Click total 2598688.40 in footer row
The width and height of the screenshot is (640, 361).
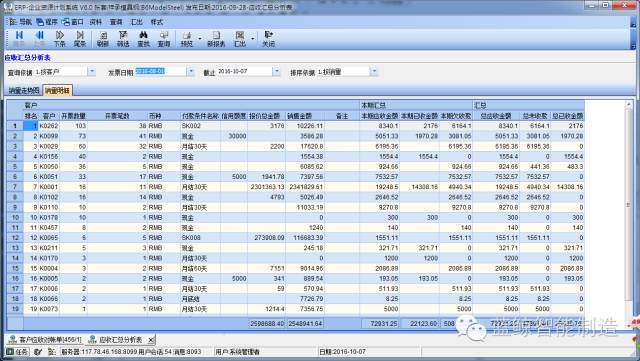pos(267,323)
